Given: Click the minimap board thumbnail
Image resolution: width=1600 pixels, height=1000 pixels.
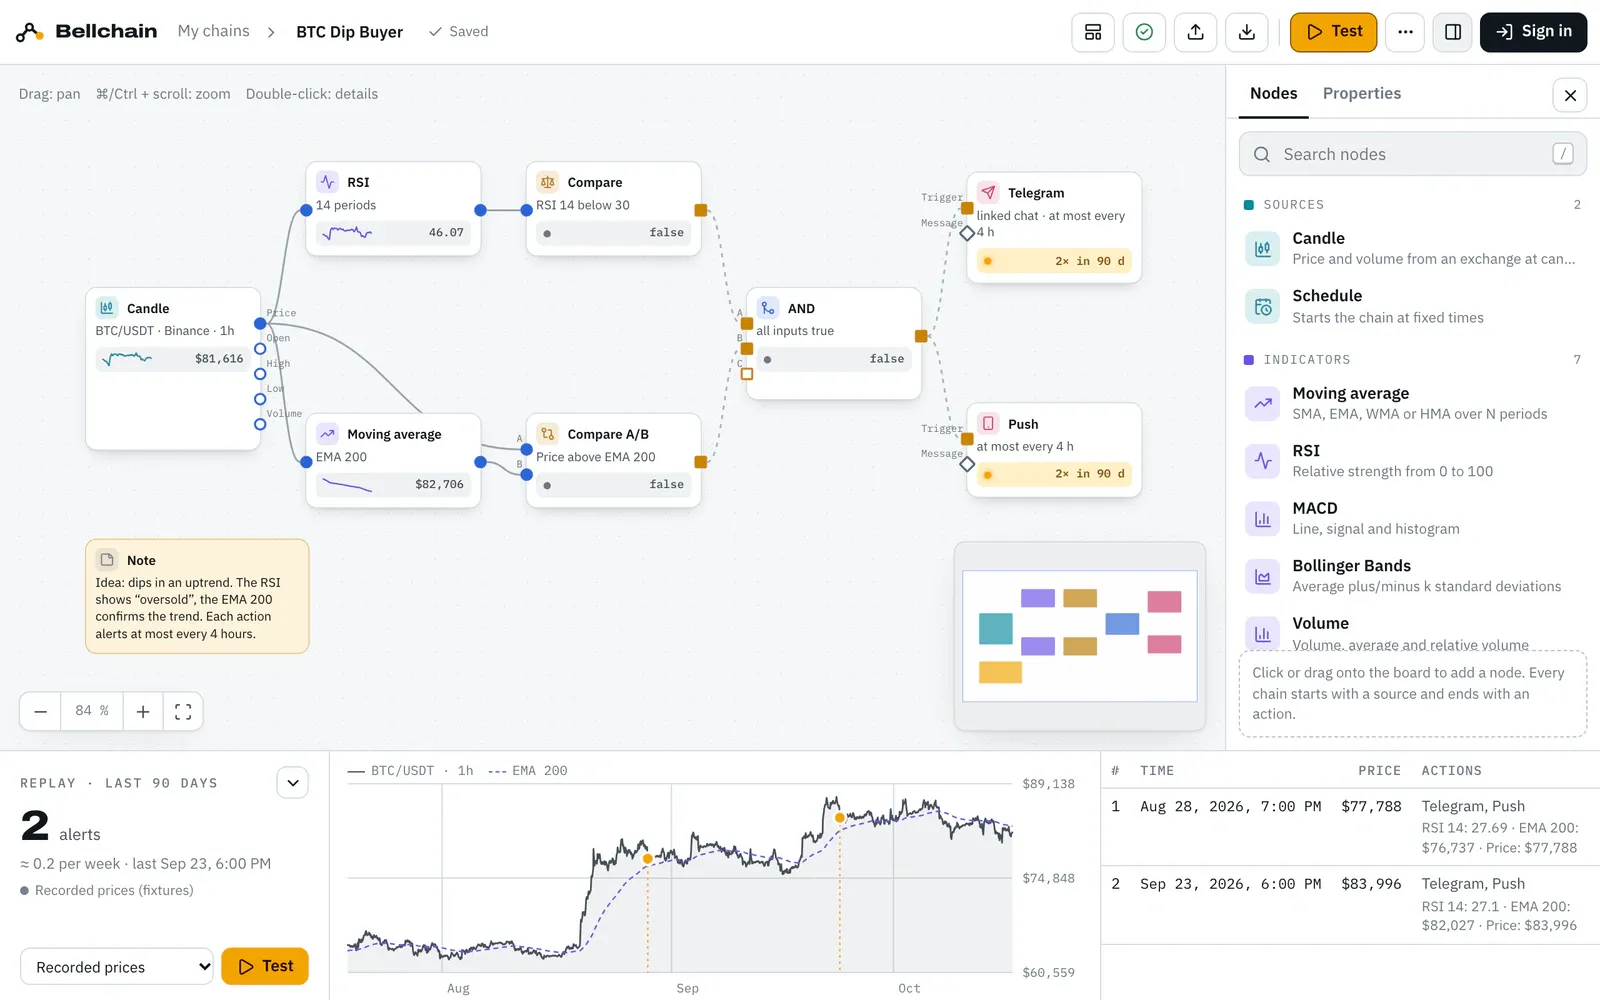Looking at the screenshot, I should pos(1079,636).
